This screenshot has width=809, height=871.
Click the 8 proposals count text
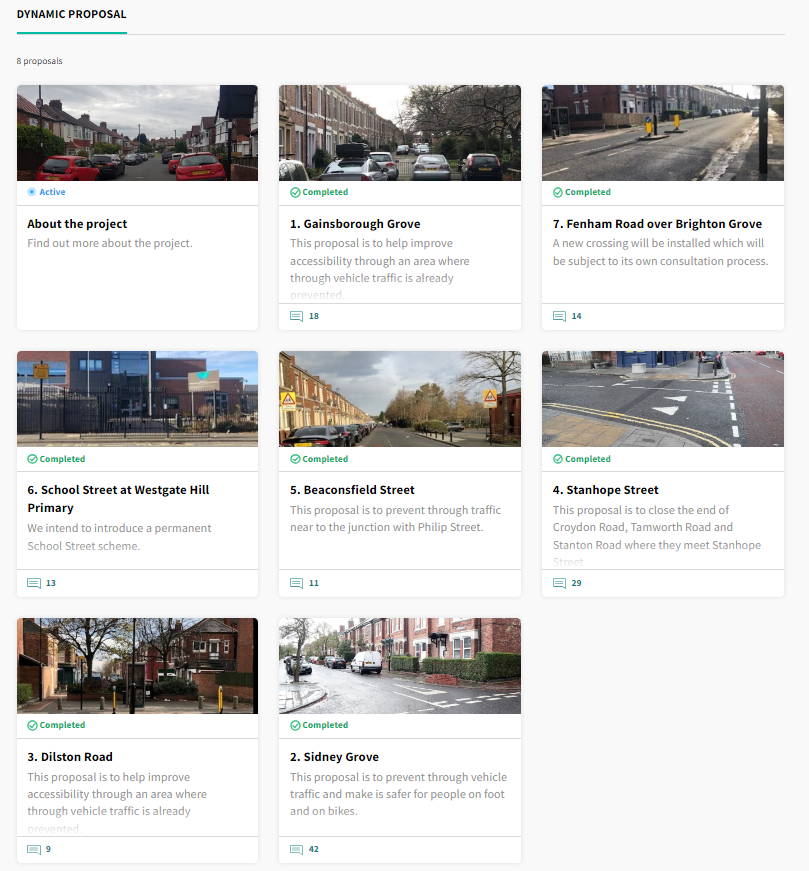coord(39,61)
